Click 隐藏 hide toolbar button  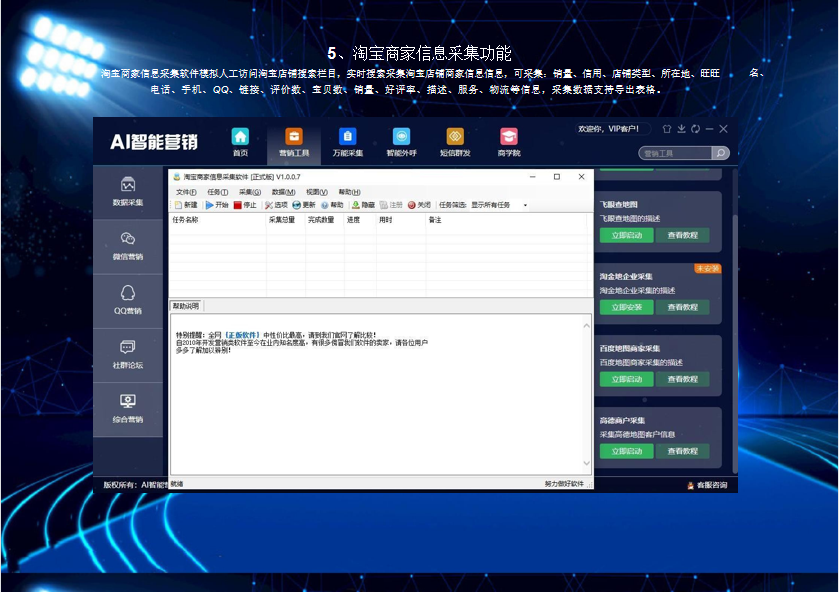[363, 205]
